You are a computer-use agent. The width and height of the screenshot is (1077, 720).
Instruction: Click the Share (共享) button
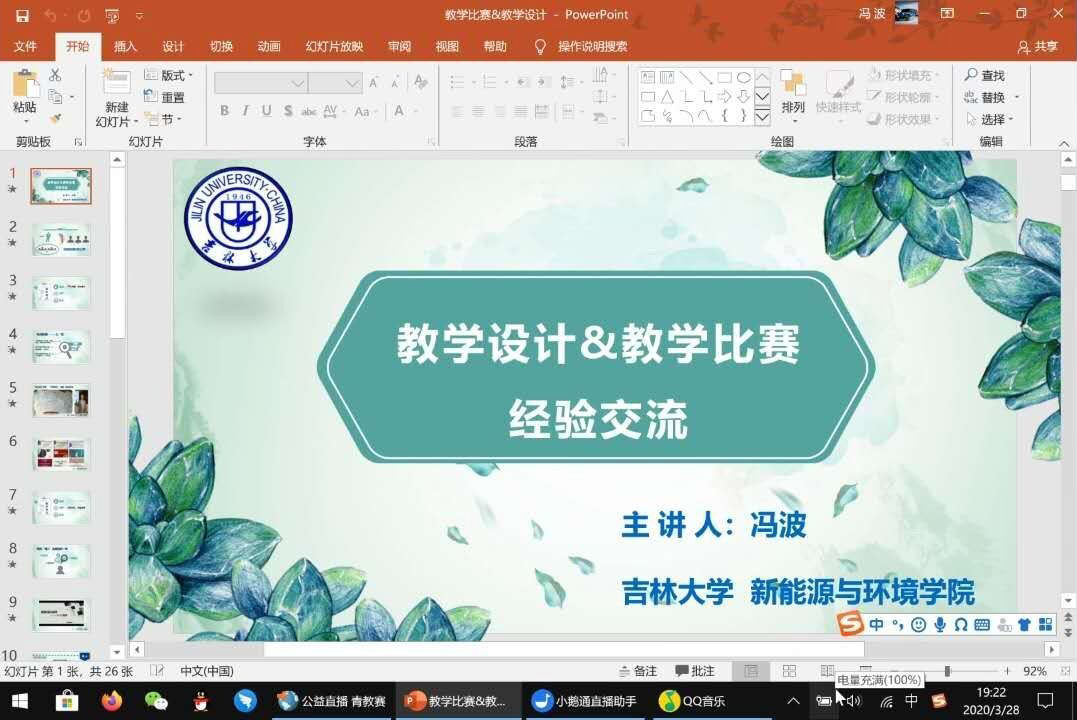(1038, 46)
